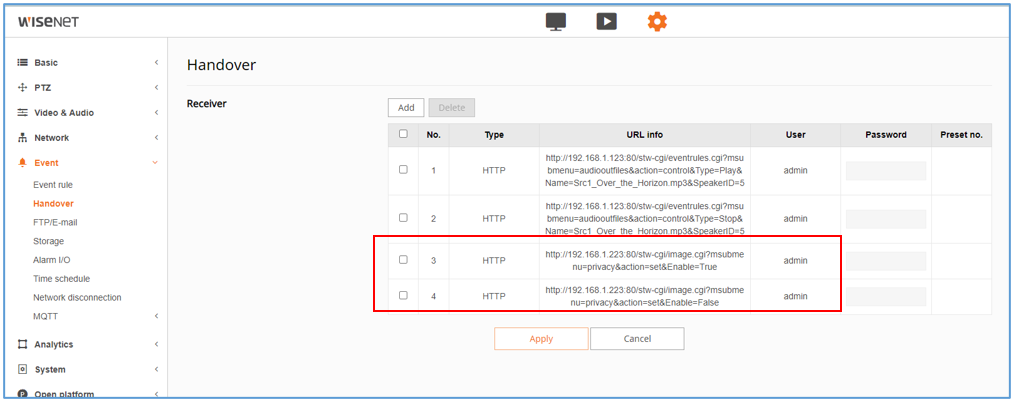The height and width of the screenshot is (401, 1013).
Task: Click the Network topology icon
Action: point(23,138)
